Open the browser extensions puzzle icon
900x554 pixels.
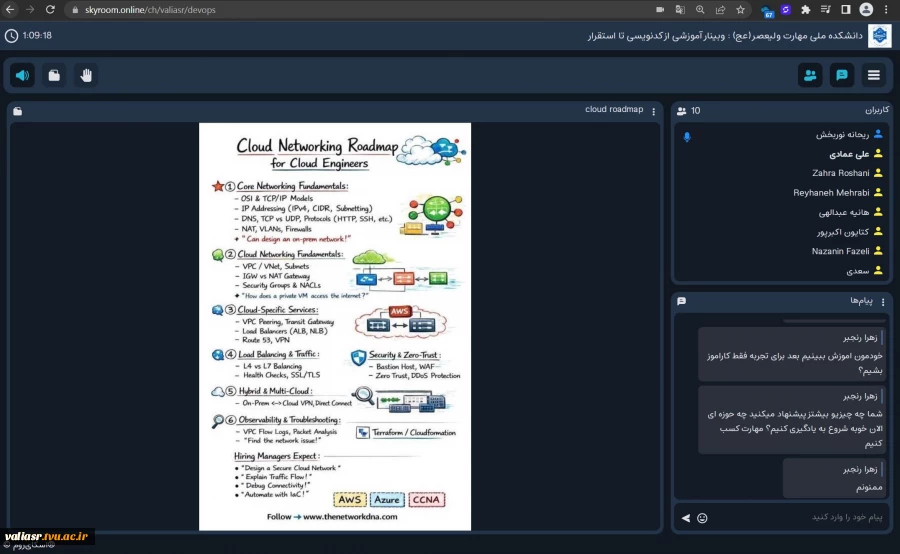click(x=805, y=10)
